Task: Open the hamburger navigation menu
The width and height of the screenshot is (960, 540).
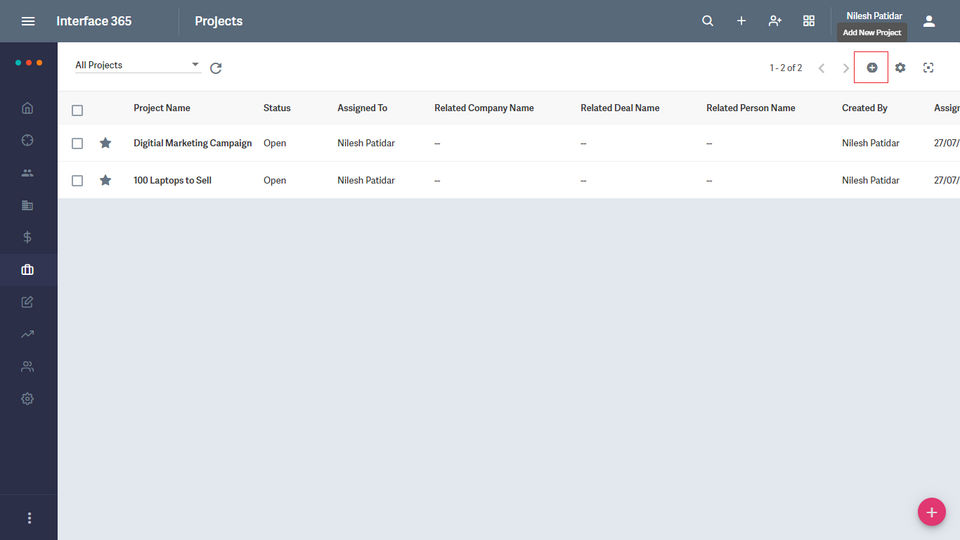Action: [28, 21]
